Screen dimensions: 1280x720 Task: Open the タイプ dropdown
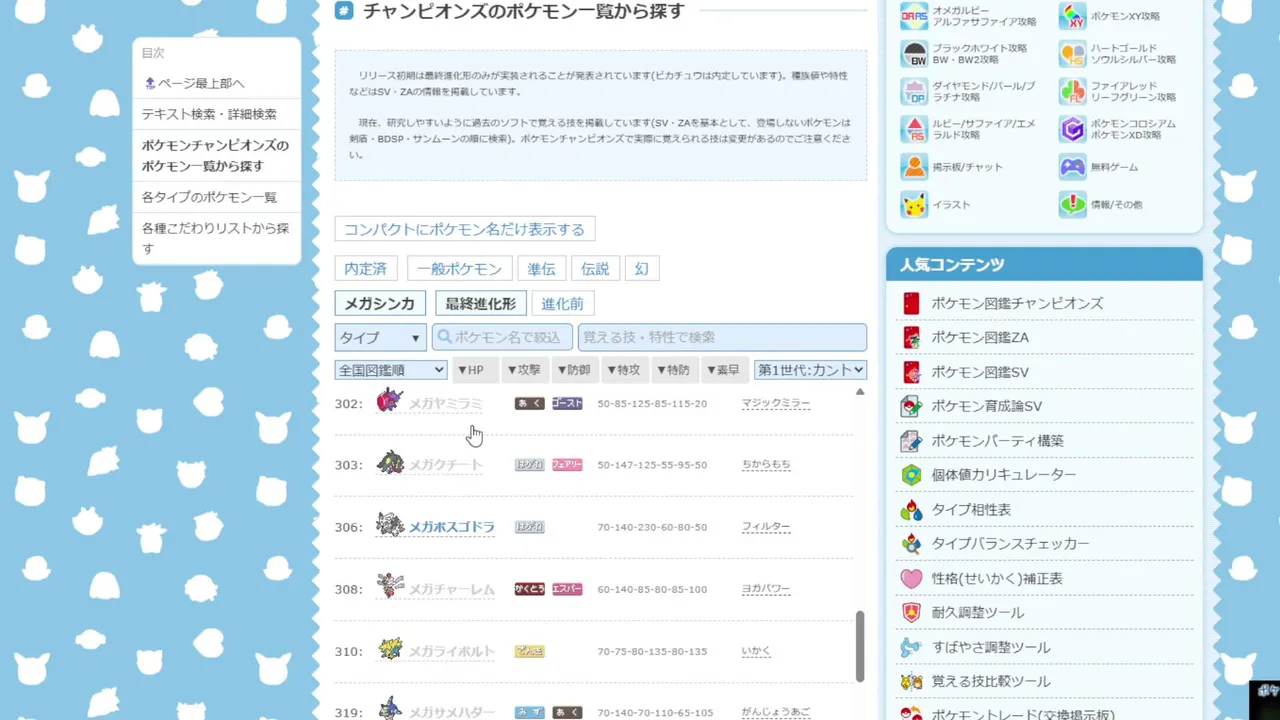pos(381,337)
